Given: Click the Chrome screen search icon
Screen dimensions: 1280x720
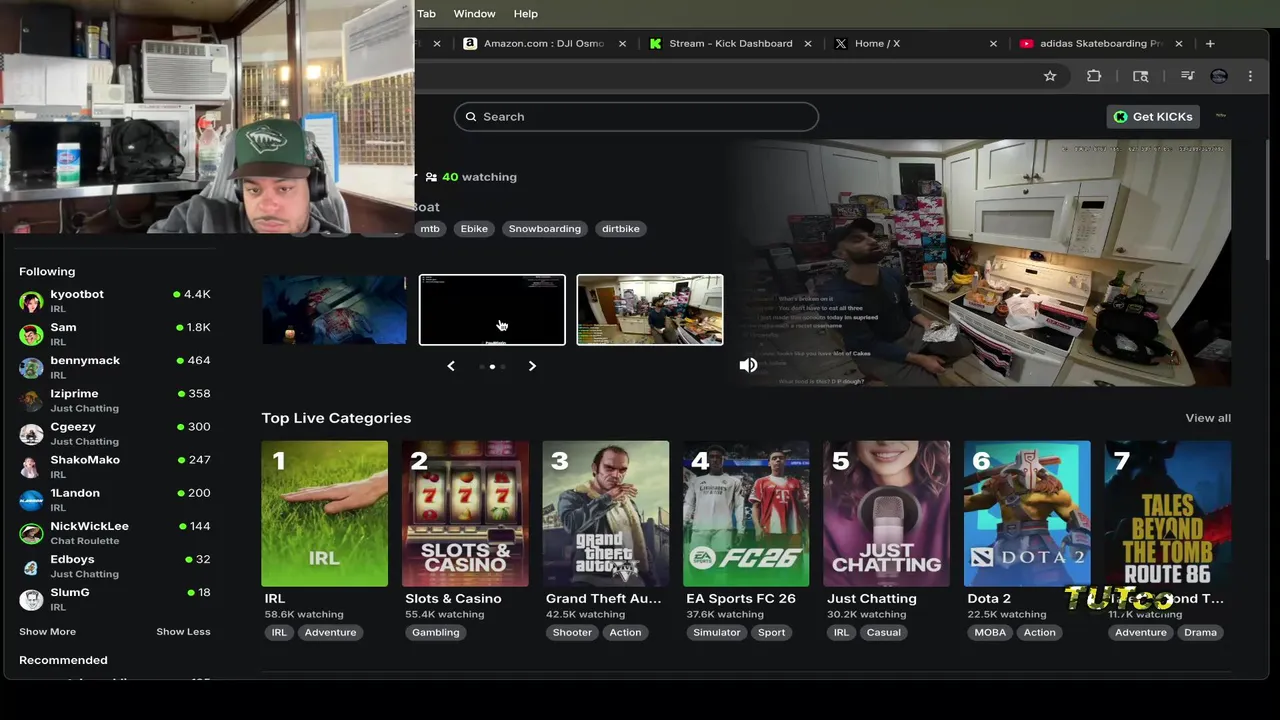Looking at the screenshot, I should point(1140,76).
